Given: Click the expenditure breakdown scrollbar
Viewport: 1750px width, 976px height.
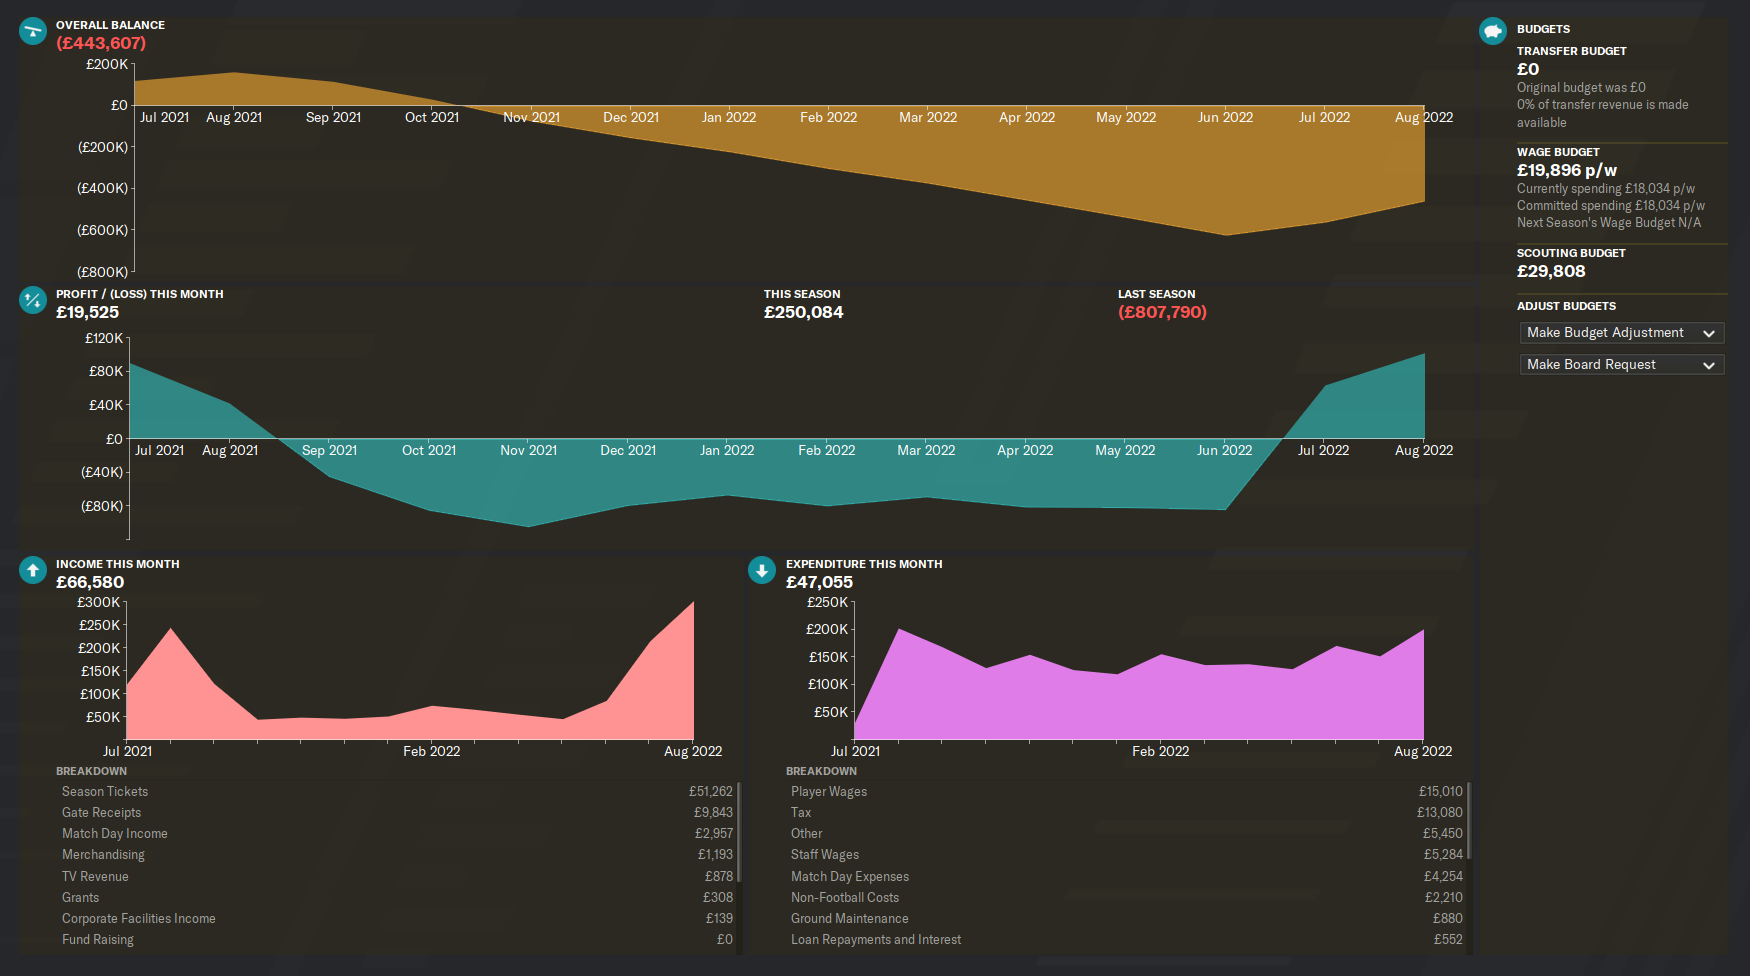Looking at the screenshot, I should [1469, 820].
